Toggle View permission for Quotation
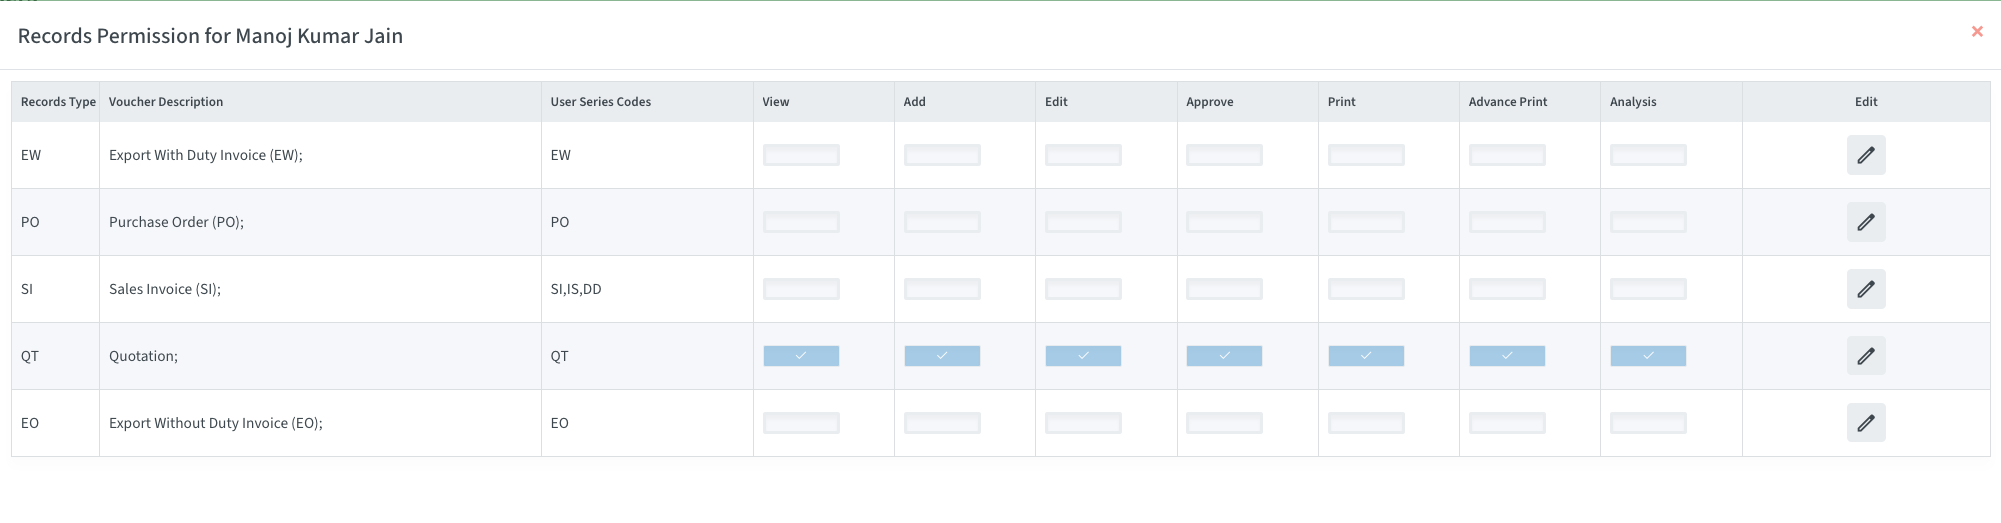This screenshot has height=523, width=2001. click(801, 356)
